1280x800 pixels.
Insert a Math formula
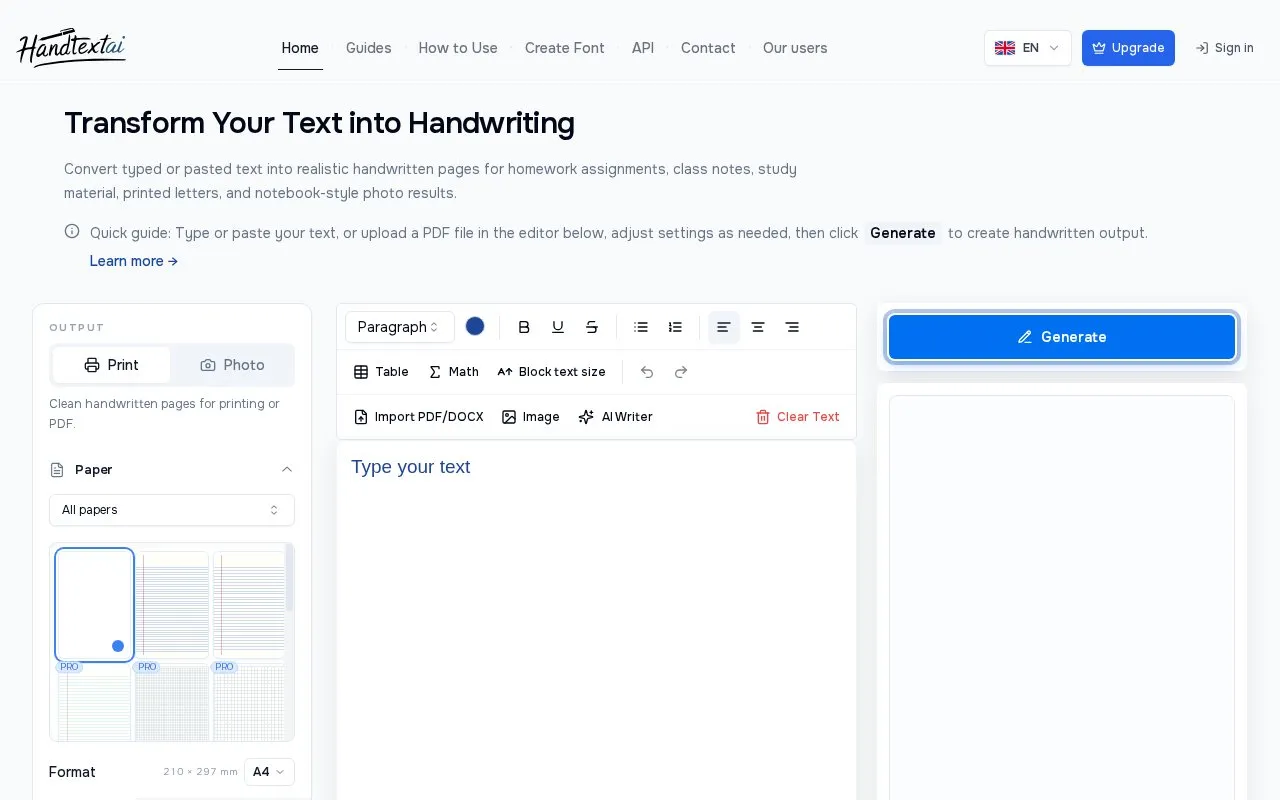pyautogui.click(x=454, y=372)
